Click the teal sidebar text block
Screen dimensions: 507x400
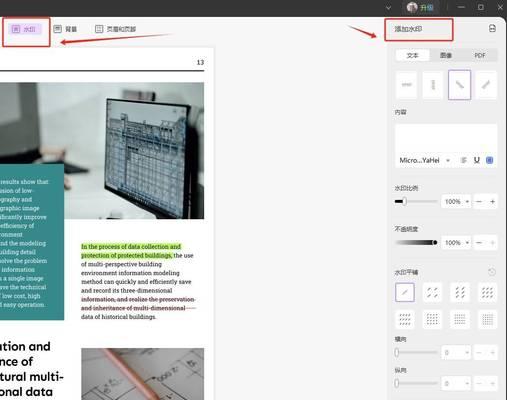tap(32, 242)
